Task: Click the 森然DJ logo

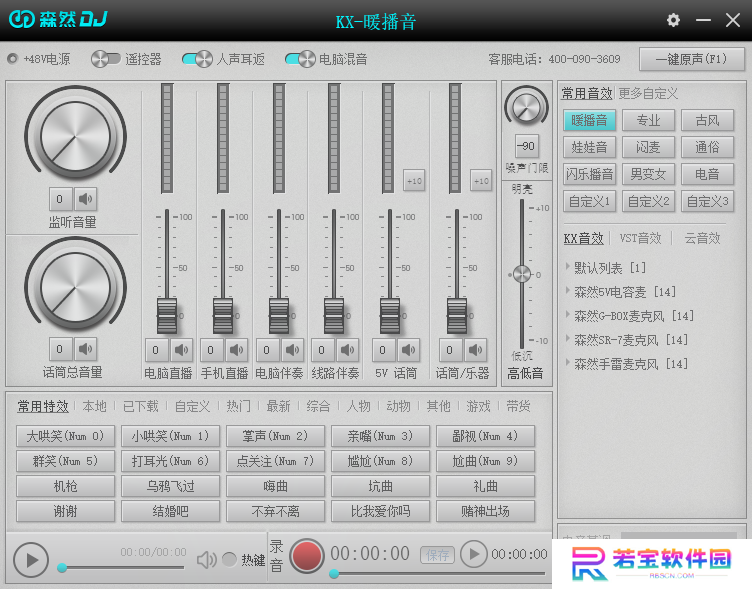Action: pyautogui.click(x=59, y=19)
